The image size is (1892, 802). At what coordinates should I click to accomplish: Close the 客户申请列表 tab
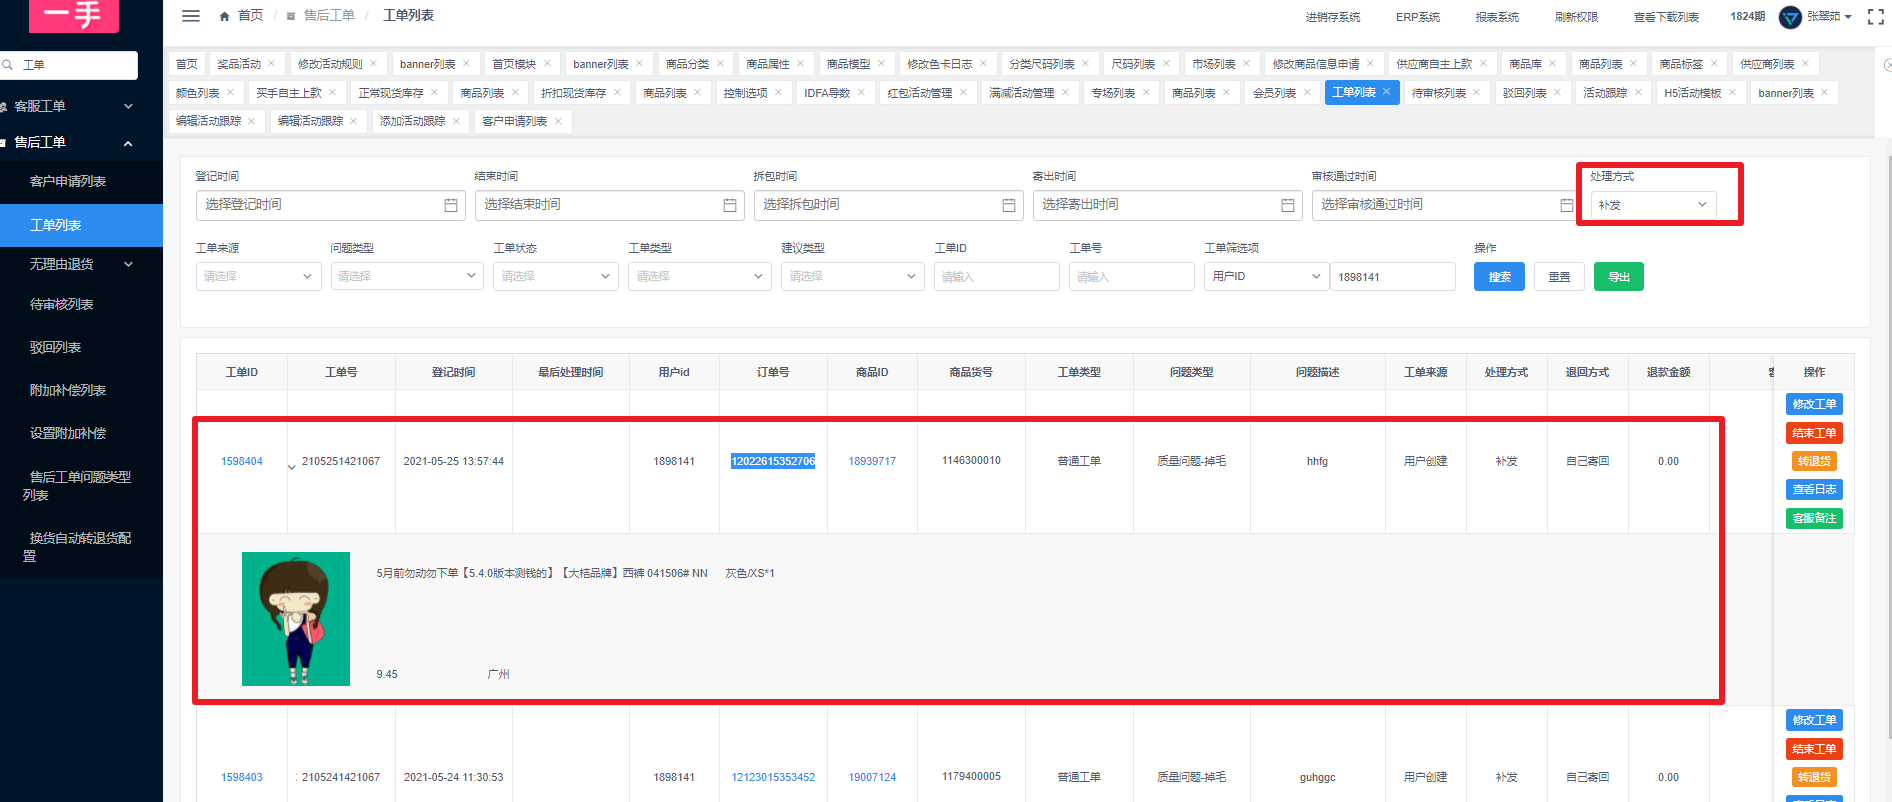(558, 122)
